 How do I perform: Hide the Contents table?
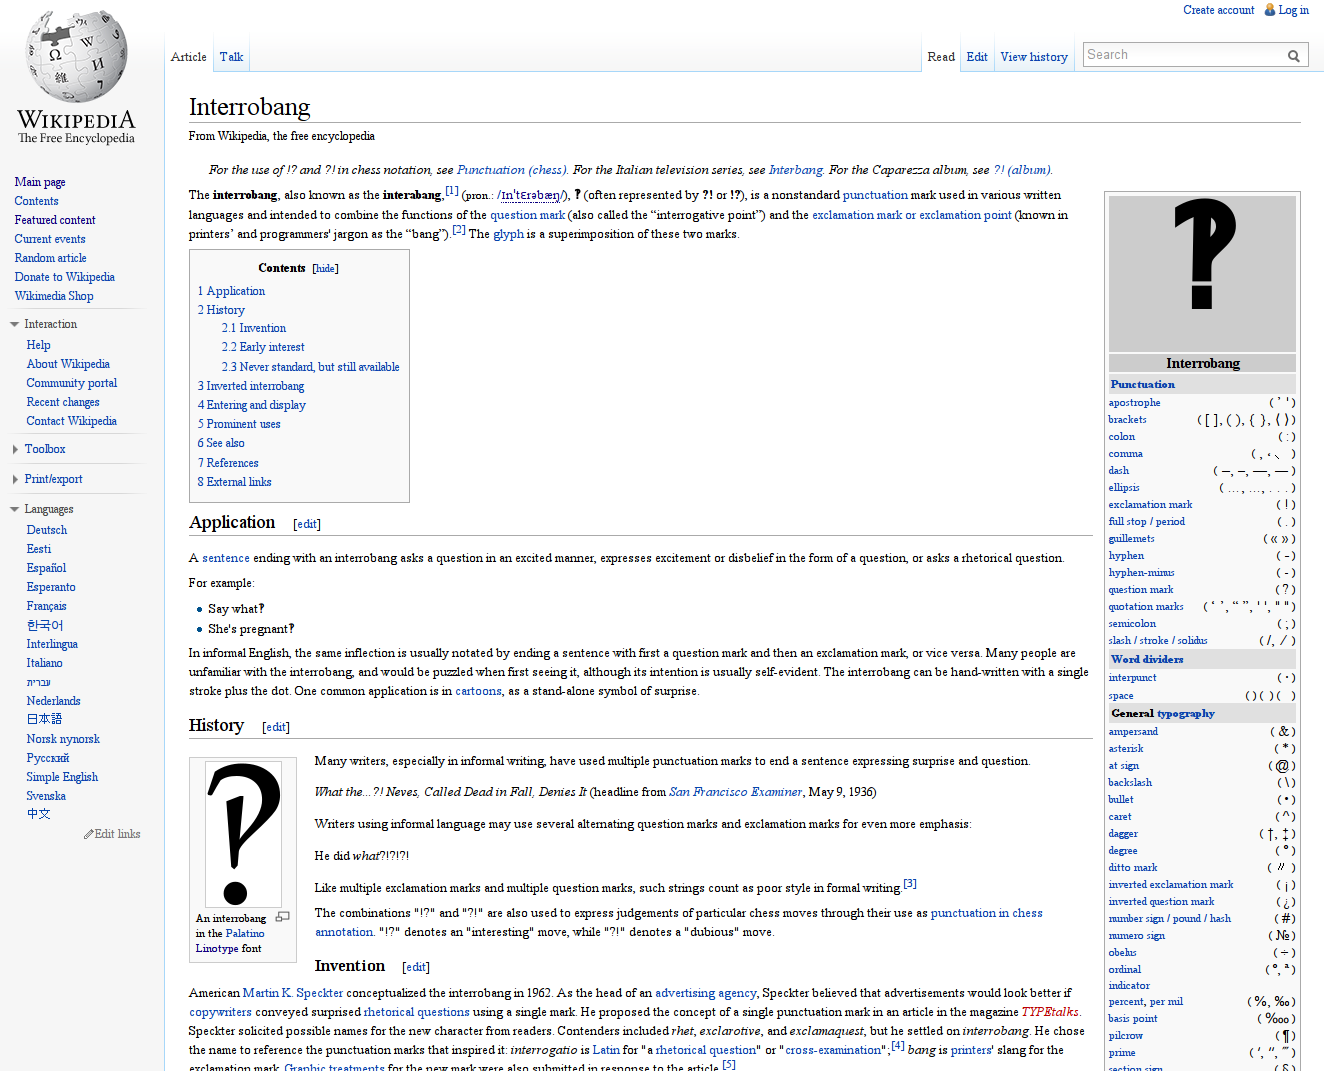pyautogui.click(x=325, y=268)
